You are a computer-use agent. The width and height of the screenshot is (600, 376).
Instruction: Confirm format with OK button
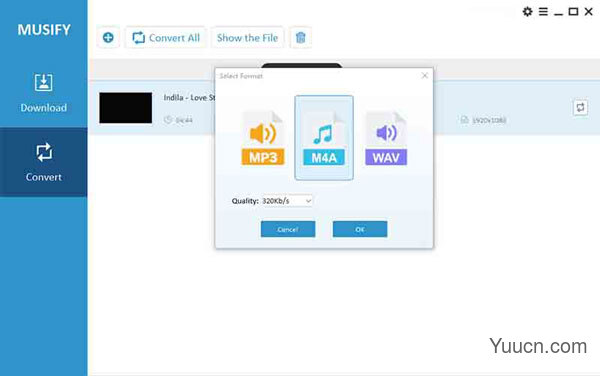360,229
